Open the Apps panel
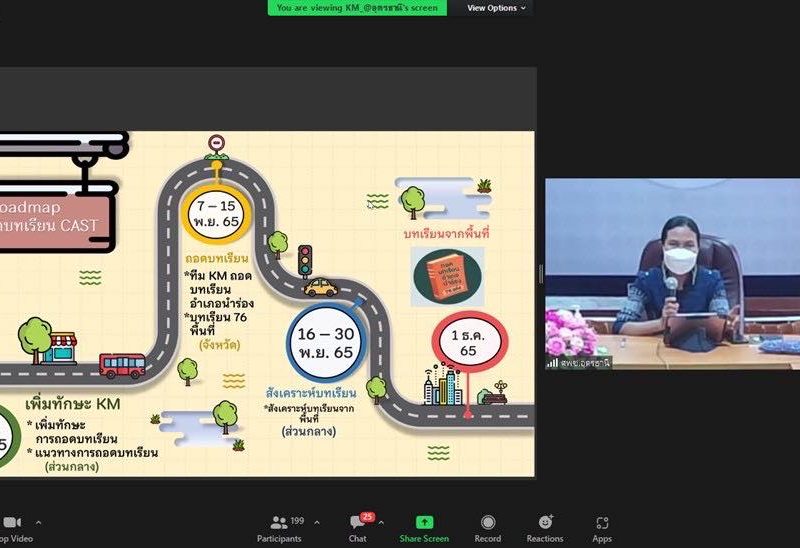 coord(601,527)
